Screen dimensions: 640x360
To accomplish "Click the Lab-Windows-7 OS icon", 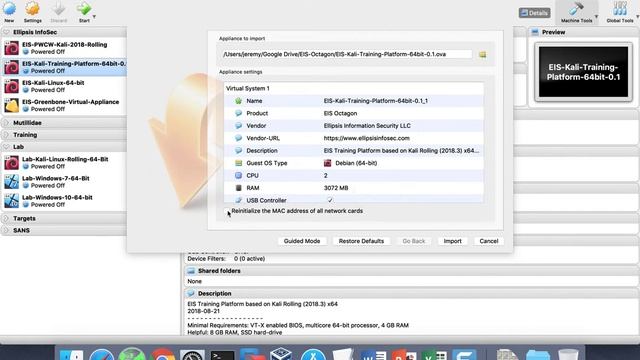I will click(x=11, y=182).
